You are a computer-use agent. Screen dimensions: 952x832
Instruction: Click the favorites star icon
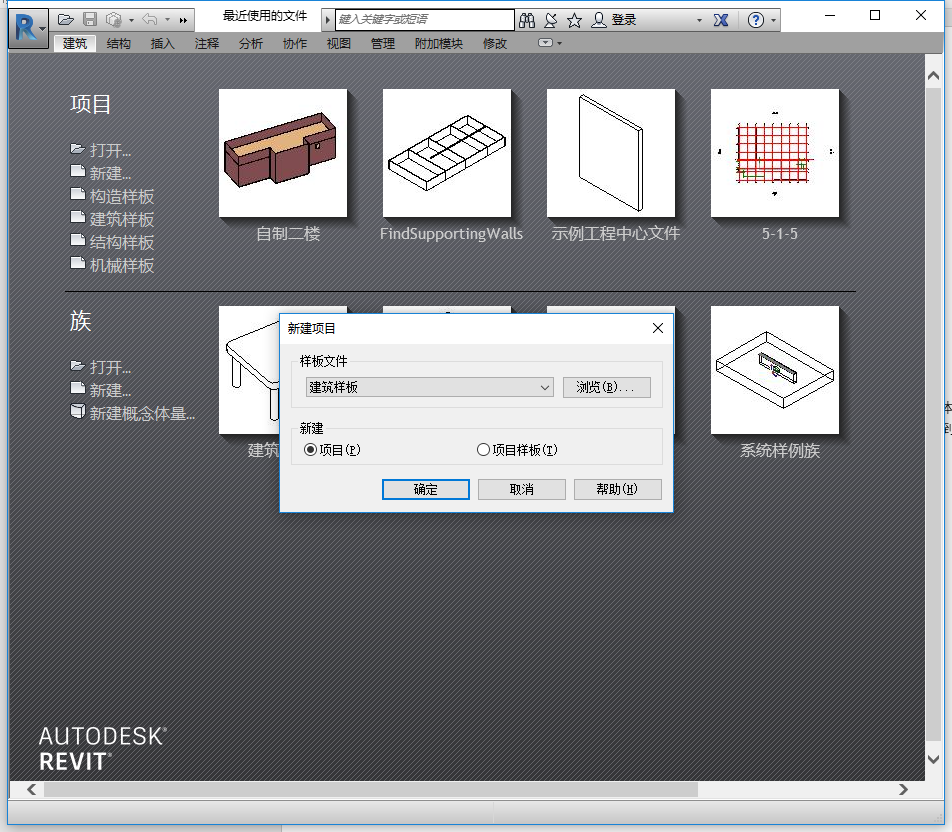(x=574, y=20)
